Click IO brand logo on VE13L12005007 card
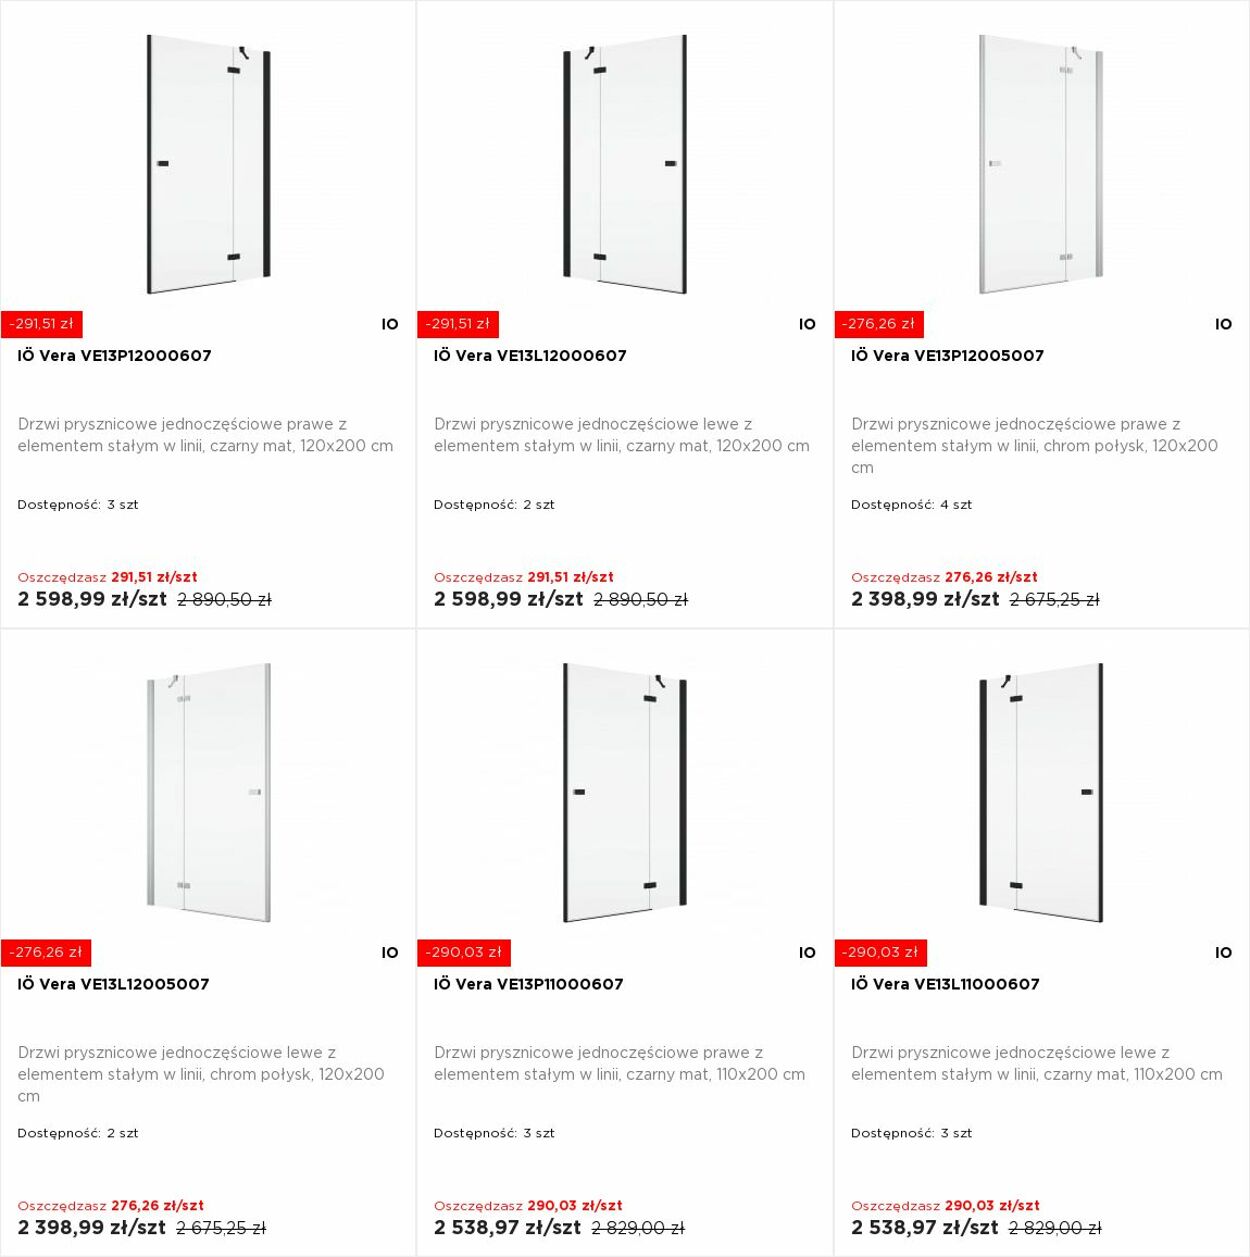Screen dimensions: 1250x1257 pos(390,953)
